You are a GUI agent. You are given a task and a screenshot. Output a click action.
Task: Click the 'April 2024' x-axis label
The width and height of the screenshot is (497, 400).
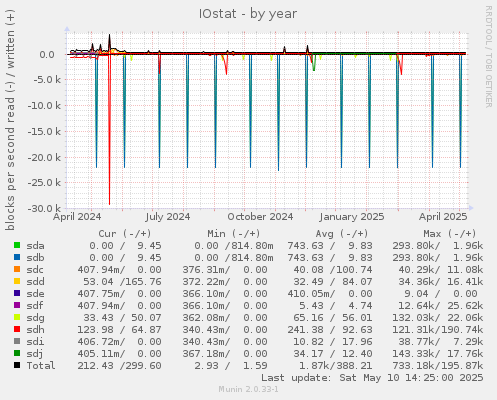tap(77, 217)
